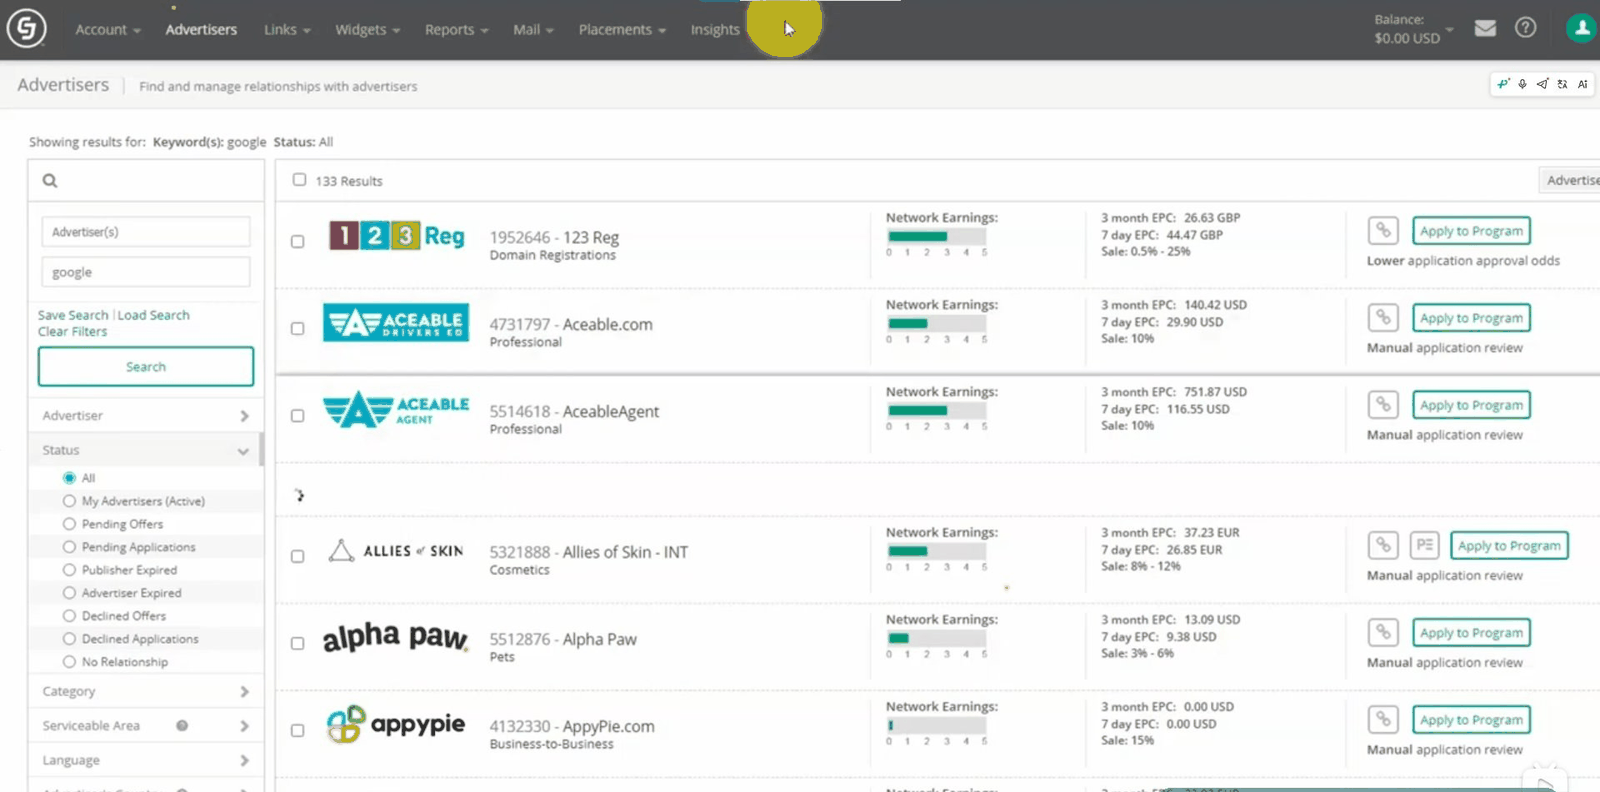The image size is (1600, 792).
Task: Open the appypie logo
Action: click(x=396, y=724)
